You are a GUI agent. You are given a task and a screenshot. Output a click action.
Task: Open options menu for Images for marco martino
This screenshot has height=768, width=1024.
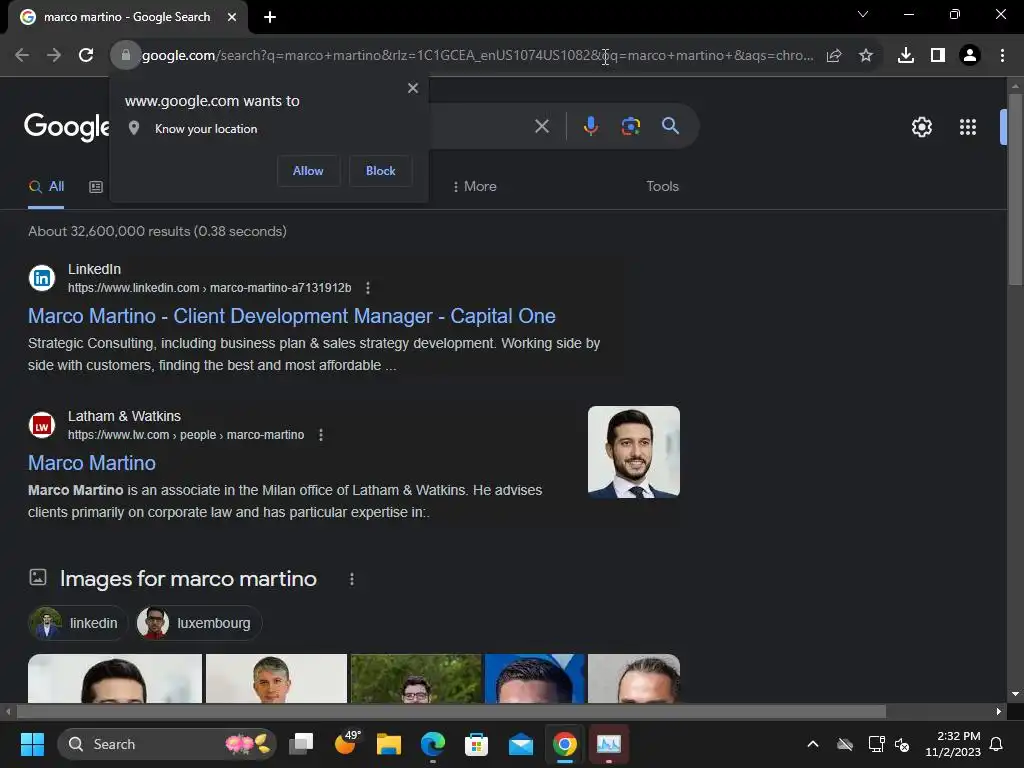352,579
